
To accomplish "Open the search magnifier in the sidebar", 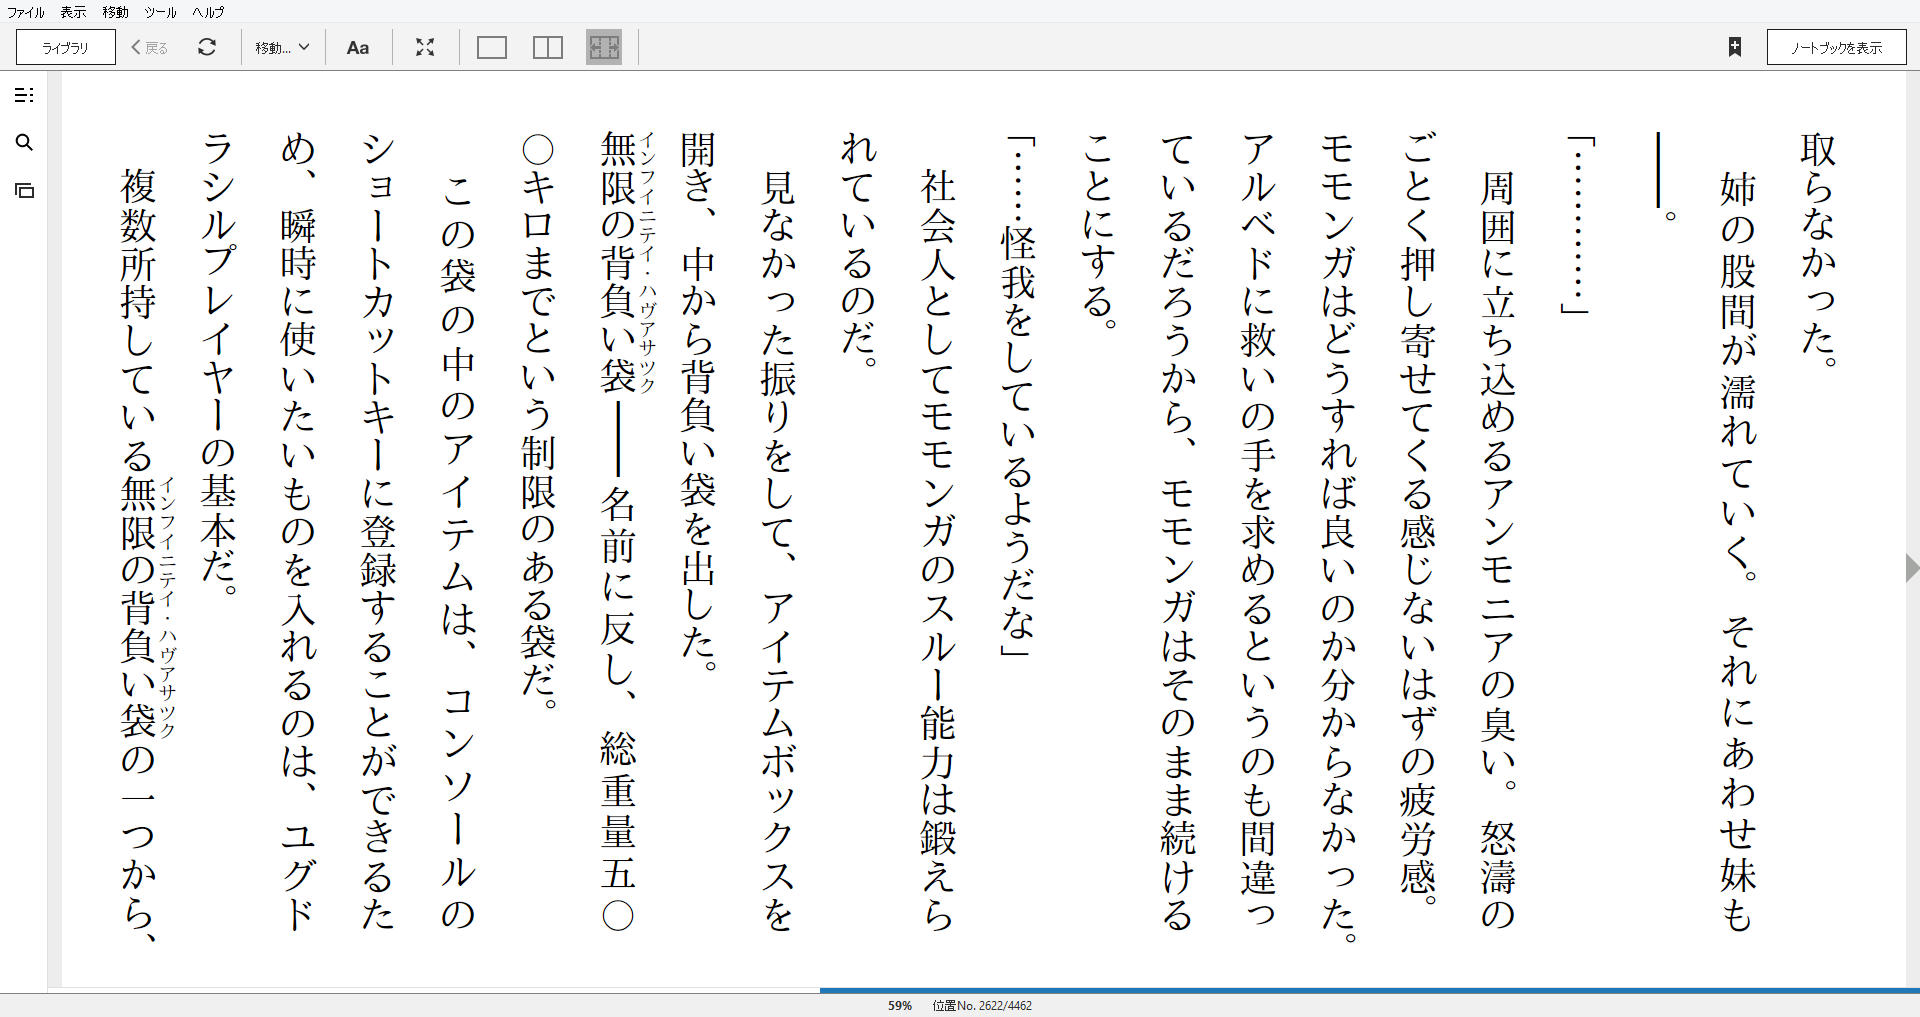I will pyautogui.click(x=25, y=143).
